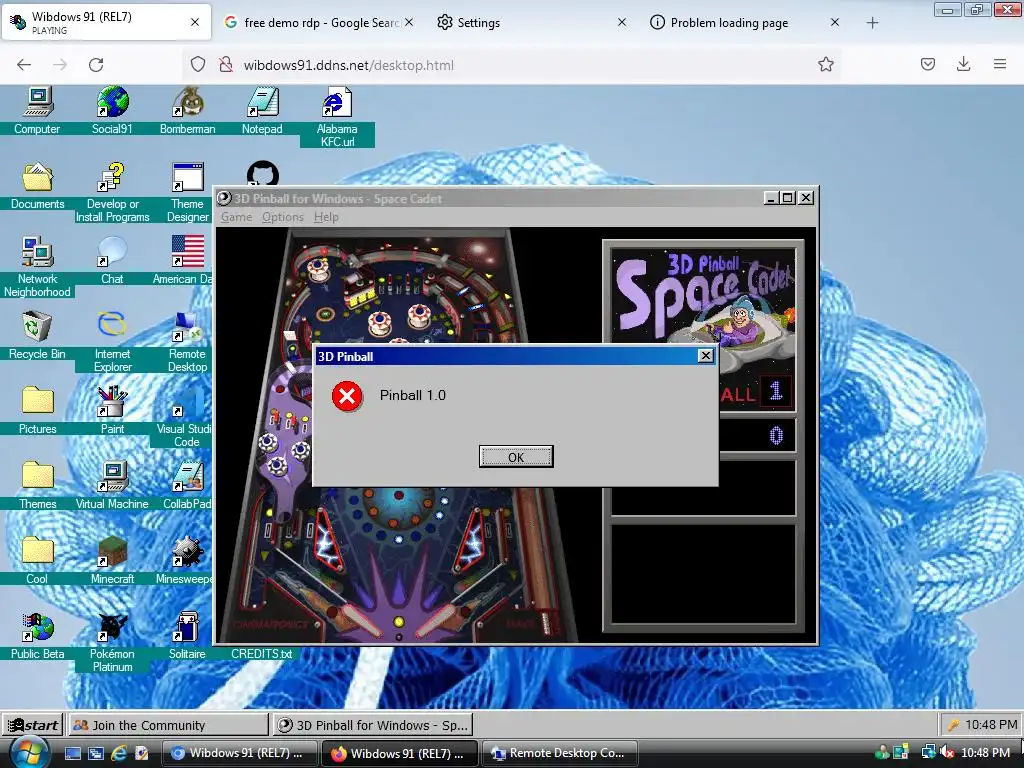This screenshot has width=1024, height=768.
Task: Open the Options menu in Pinball
Action: point(283,217)
